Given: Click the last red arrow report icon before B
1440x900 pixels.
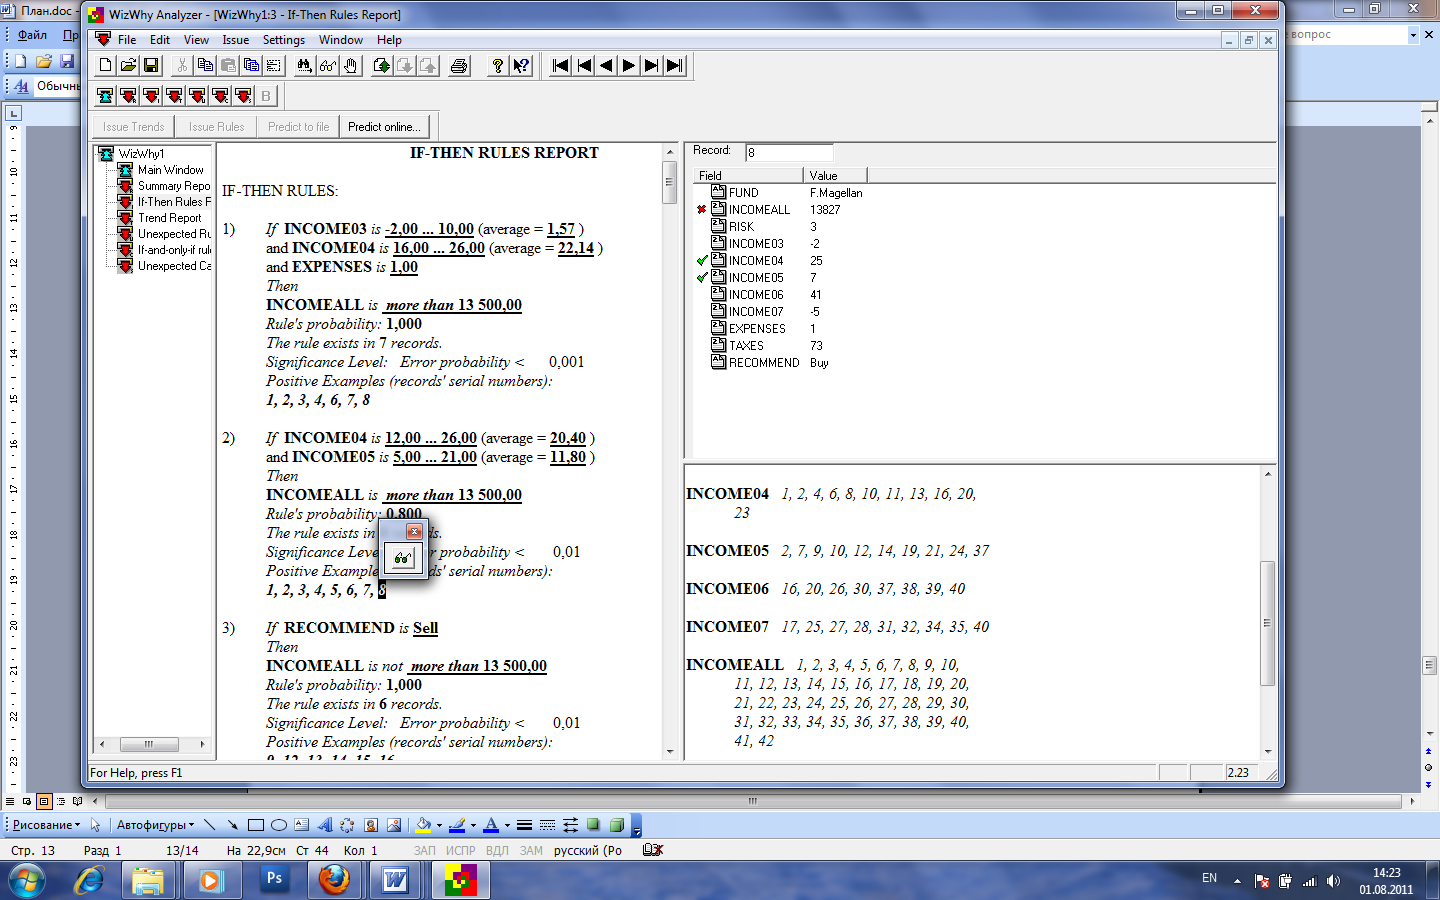Looking at the screenshot, I should click(243, 96).
